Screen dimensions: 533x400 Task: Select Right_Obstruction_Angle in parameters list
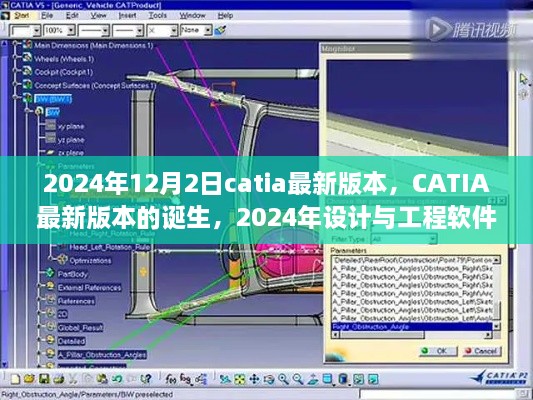click(x=412, y=327)
